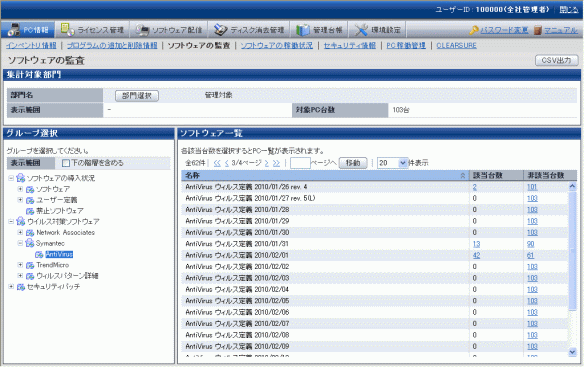Click the ウイルス対策ソフトウェア group icon
Image resolution: width=584 pixels, height=367 pixels.
pos(21,222)
